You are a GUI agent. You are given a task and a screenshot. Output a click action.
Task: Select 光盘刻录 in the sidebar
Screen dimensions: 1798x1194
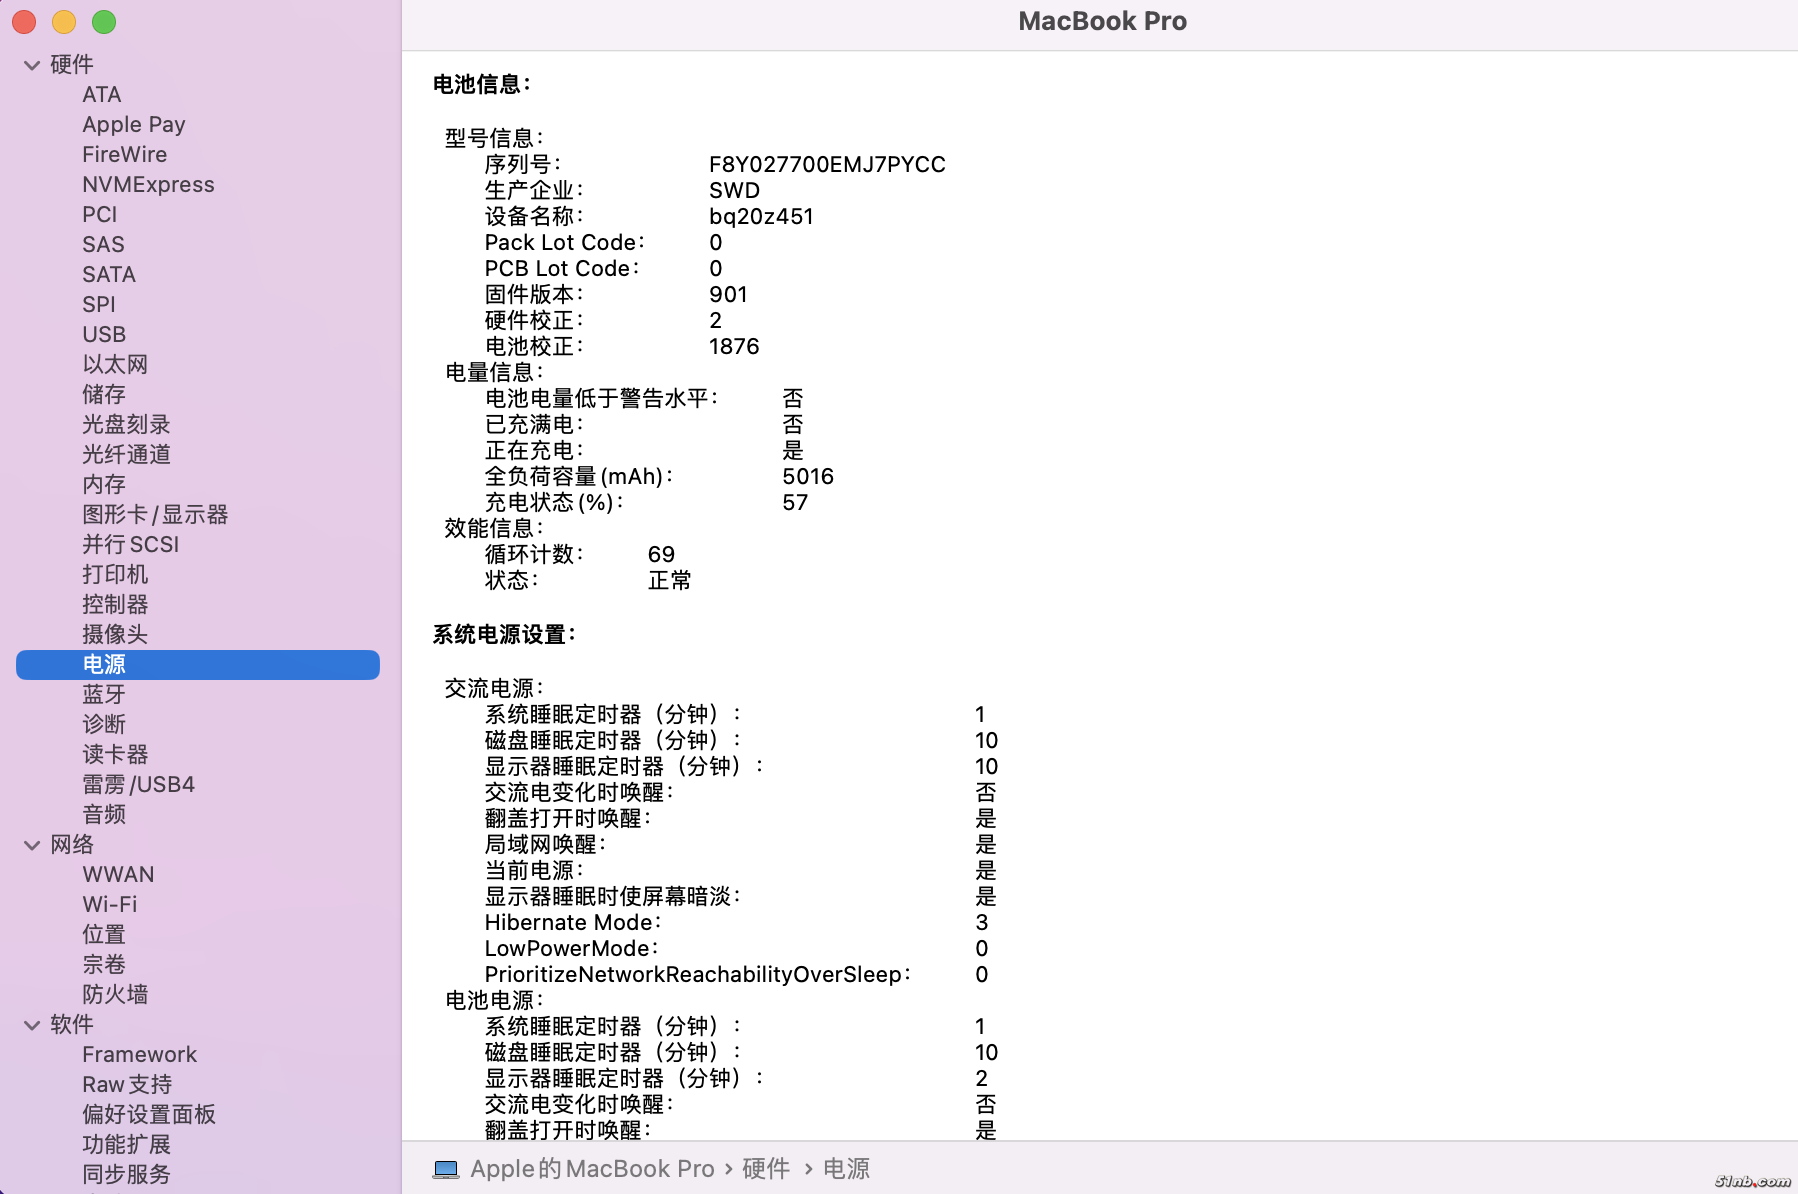126,425
